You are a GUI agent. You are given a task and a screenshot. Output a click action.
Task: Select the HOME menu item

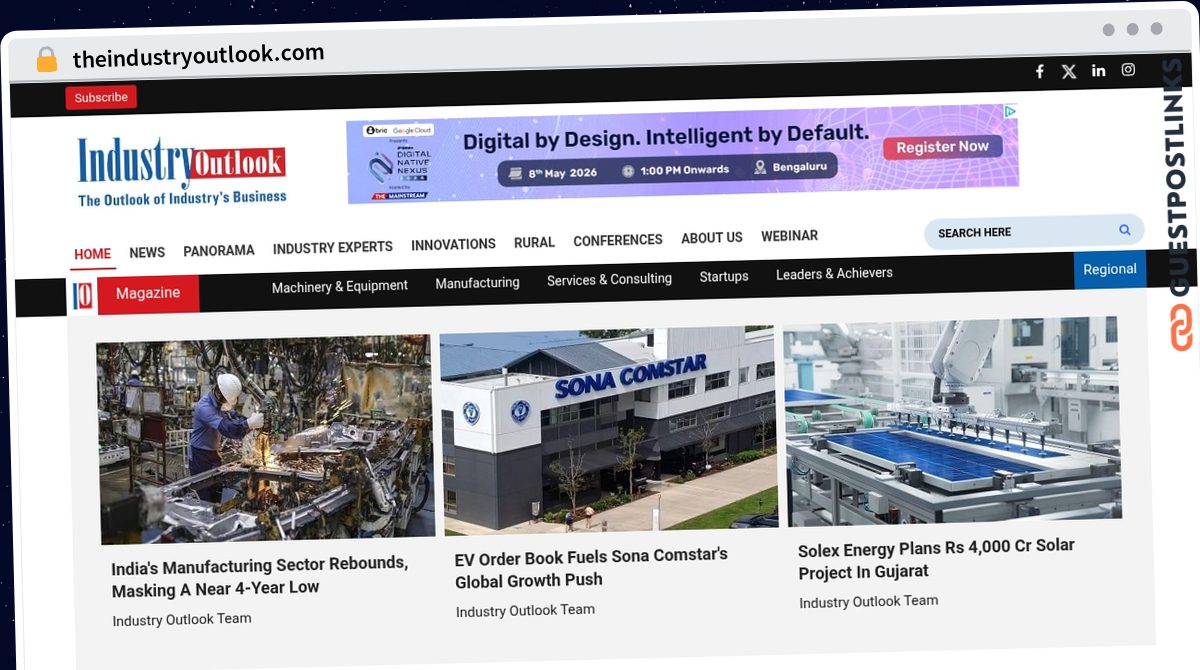click(x=92, y=254)
